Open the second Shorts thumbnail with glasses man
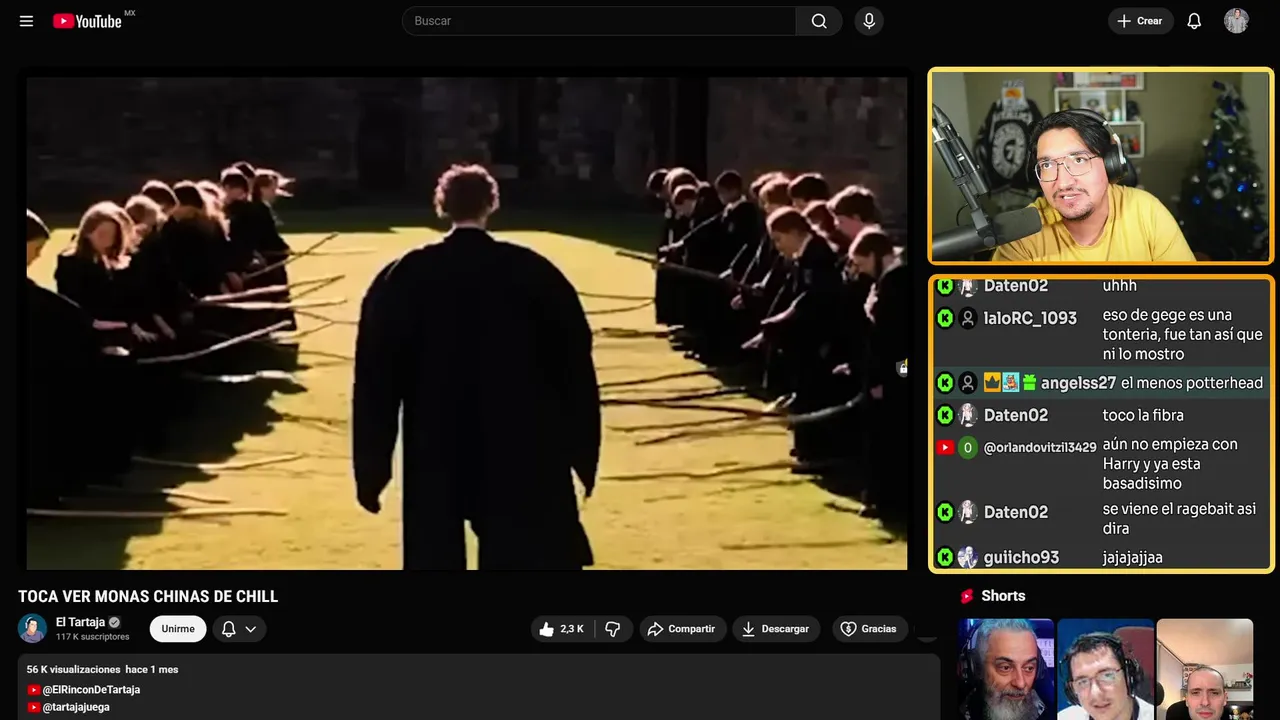The width and height of the screenshot is (1280, 720). pyautogui.click(x=1105, y=669)
